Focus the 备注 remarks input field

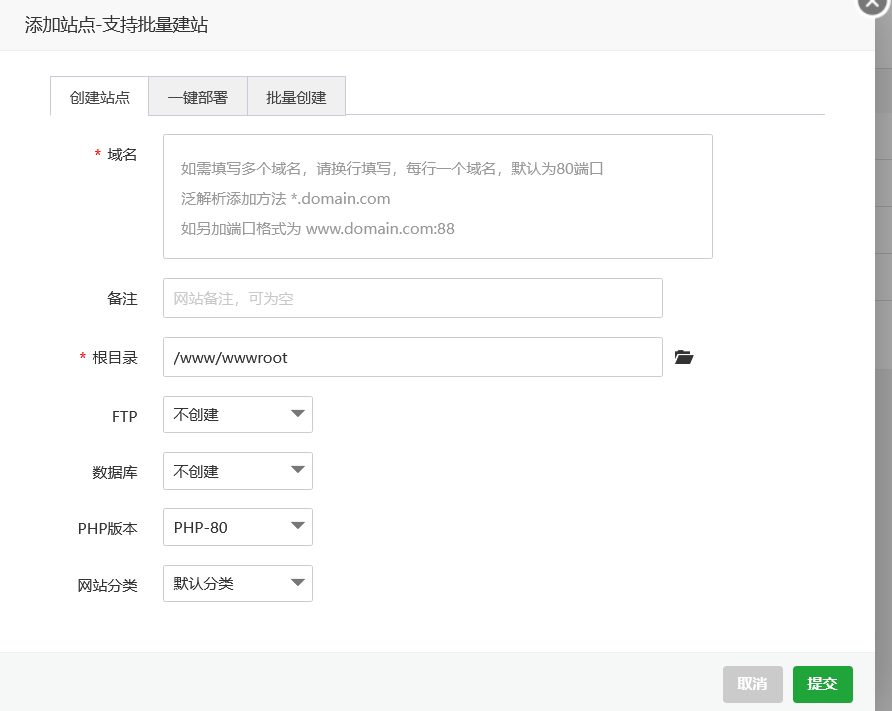pyautogui.click(x=412, y=298)
